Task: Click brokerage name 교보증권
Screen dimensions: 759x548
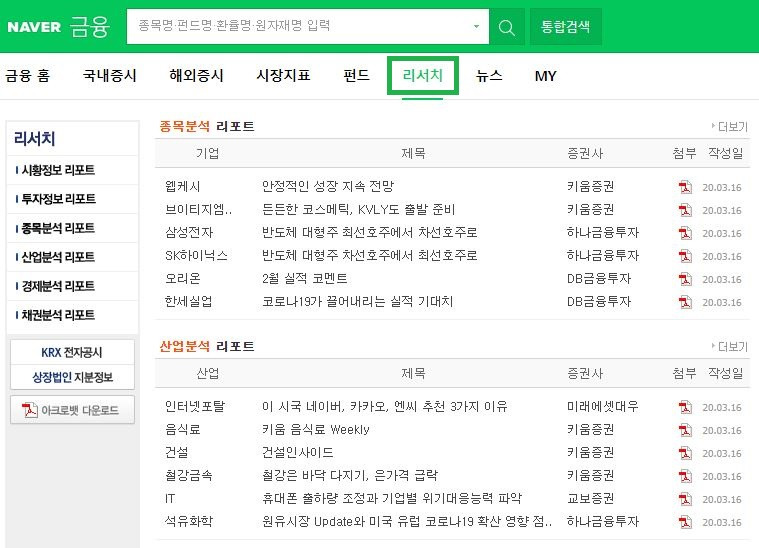Action: tap(590, 499)
